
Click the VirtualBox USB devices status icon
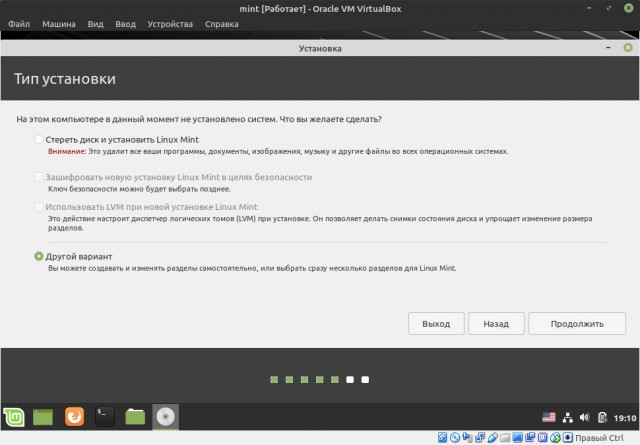click(x=492, y=438)
